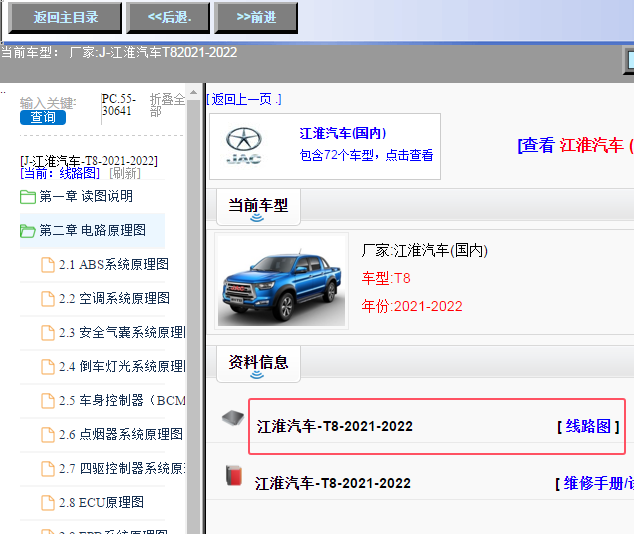Click 江淮汽车-T8-2021-2022 in the 线路图 row

[x=335, y=426]
